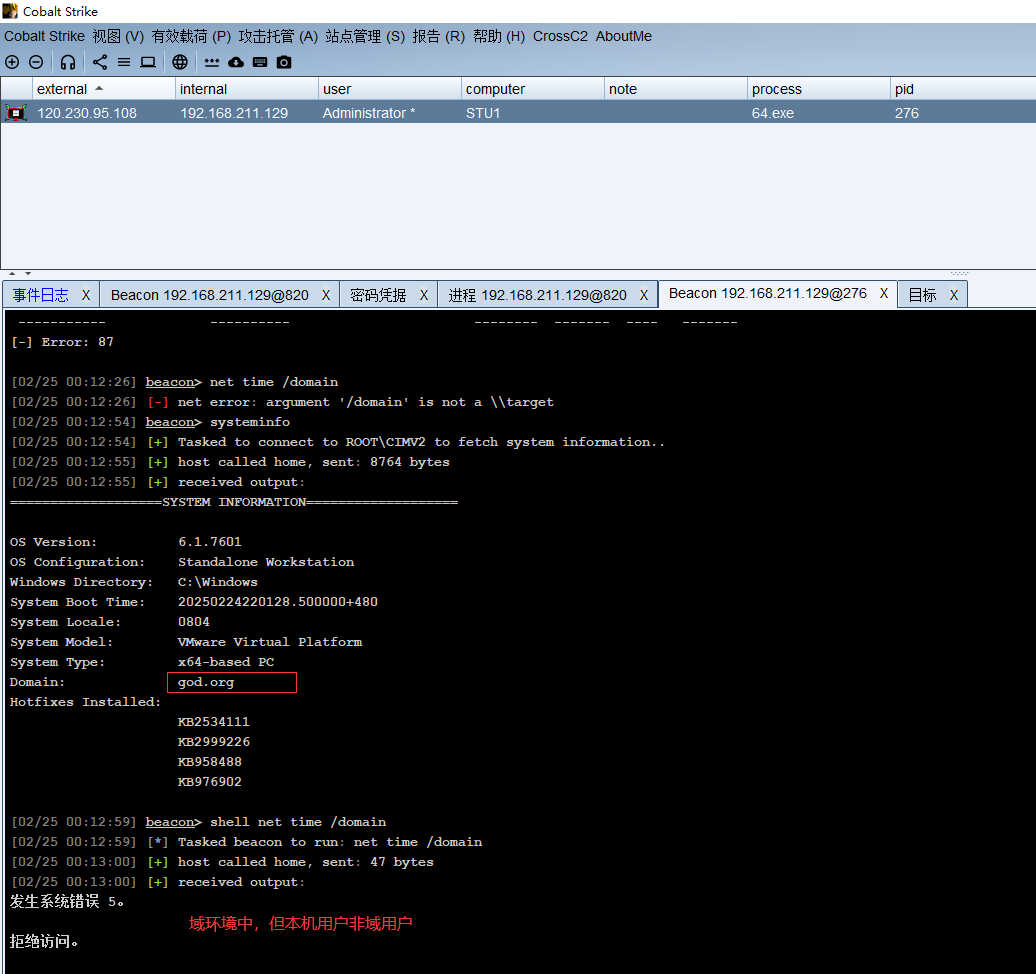Open listeners via the headphones icon
1036x974 pixels.
(68, 62)
